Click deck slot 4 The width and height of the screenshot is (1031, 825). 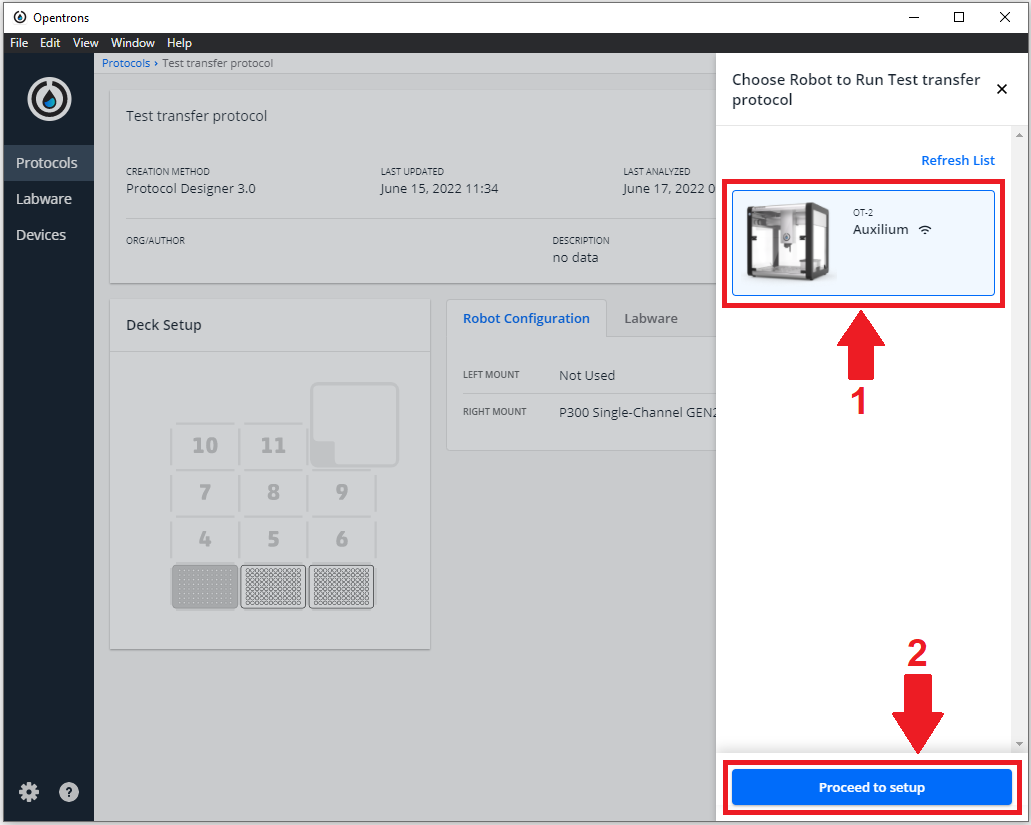[204, 540]
